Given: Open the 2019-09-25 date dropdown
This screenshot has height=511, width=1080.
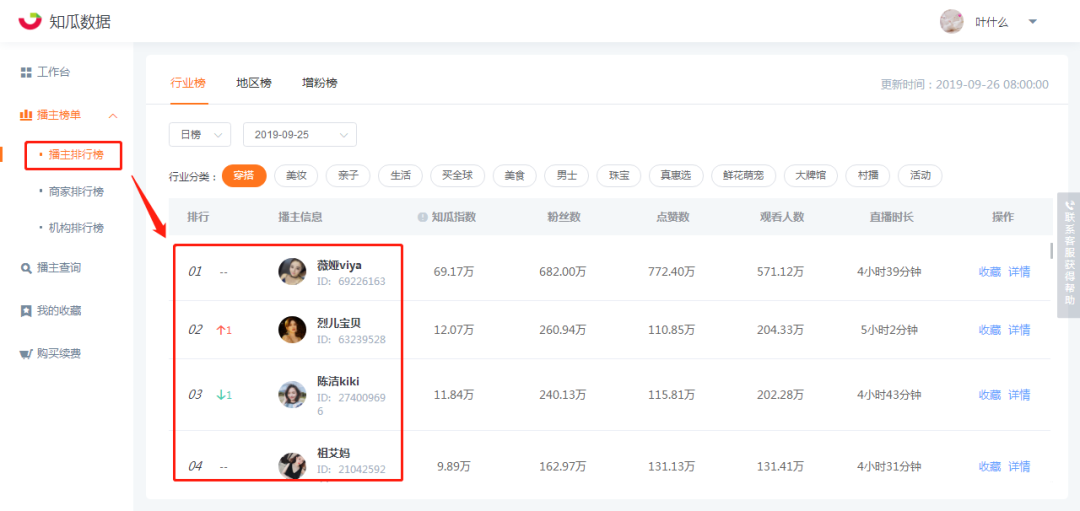Looking at the screenshot, I should click(300, 134).
